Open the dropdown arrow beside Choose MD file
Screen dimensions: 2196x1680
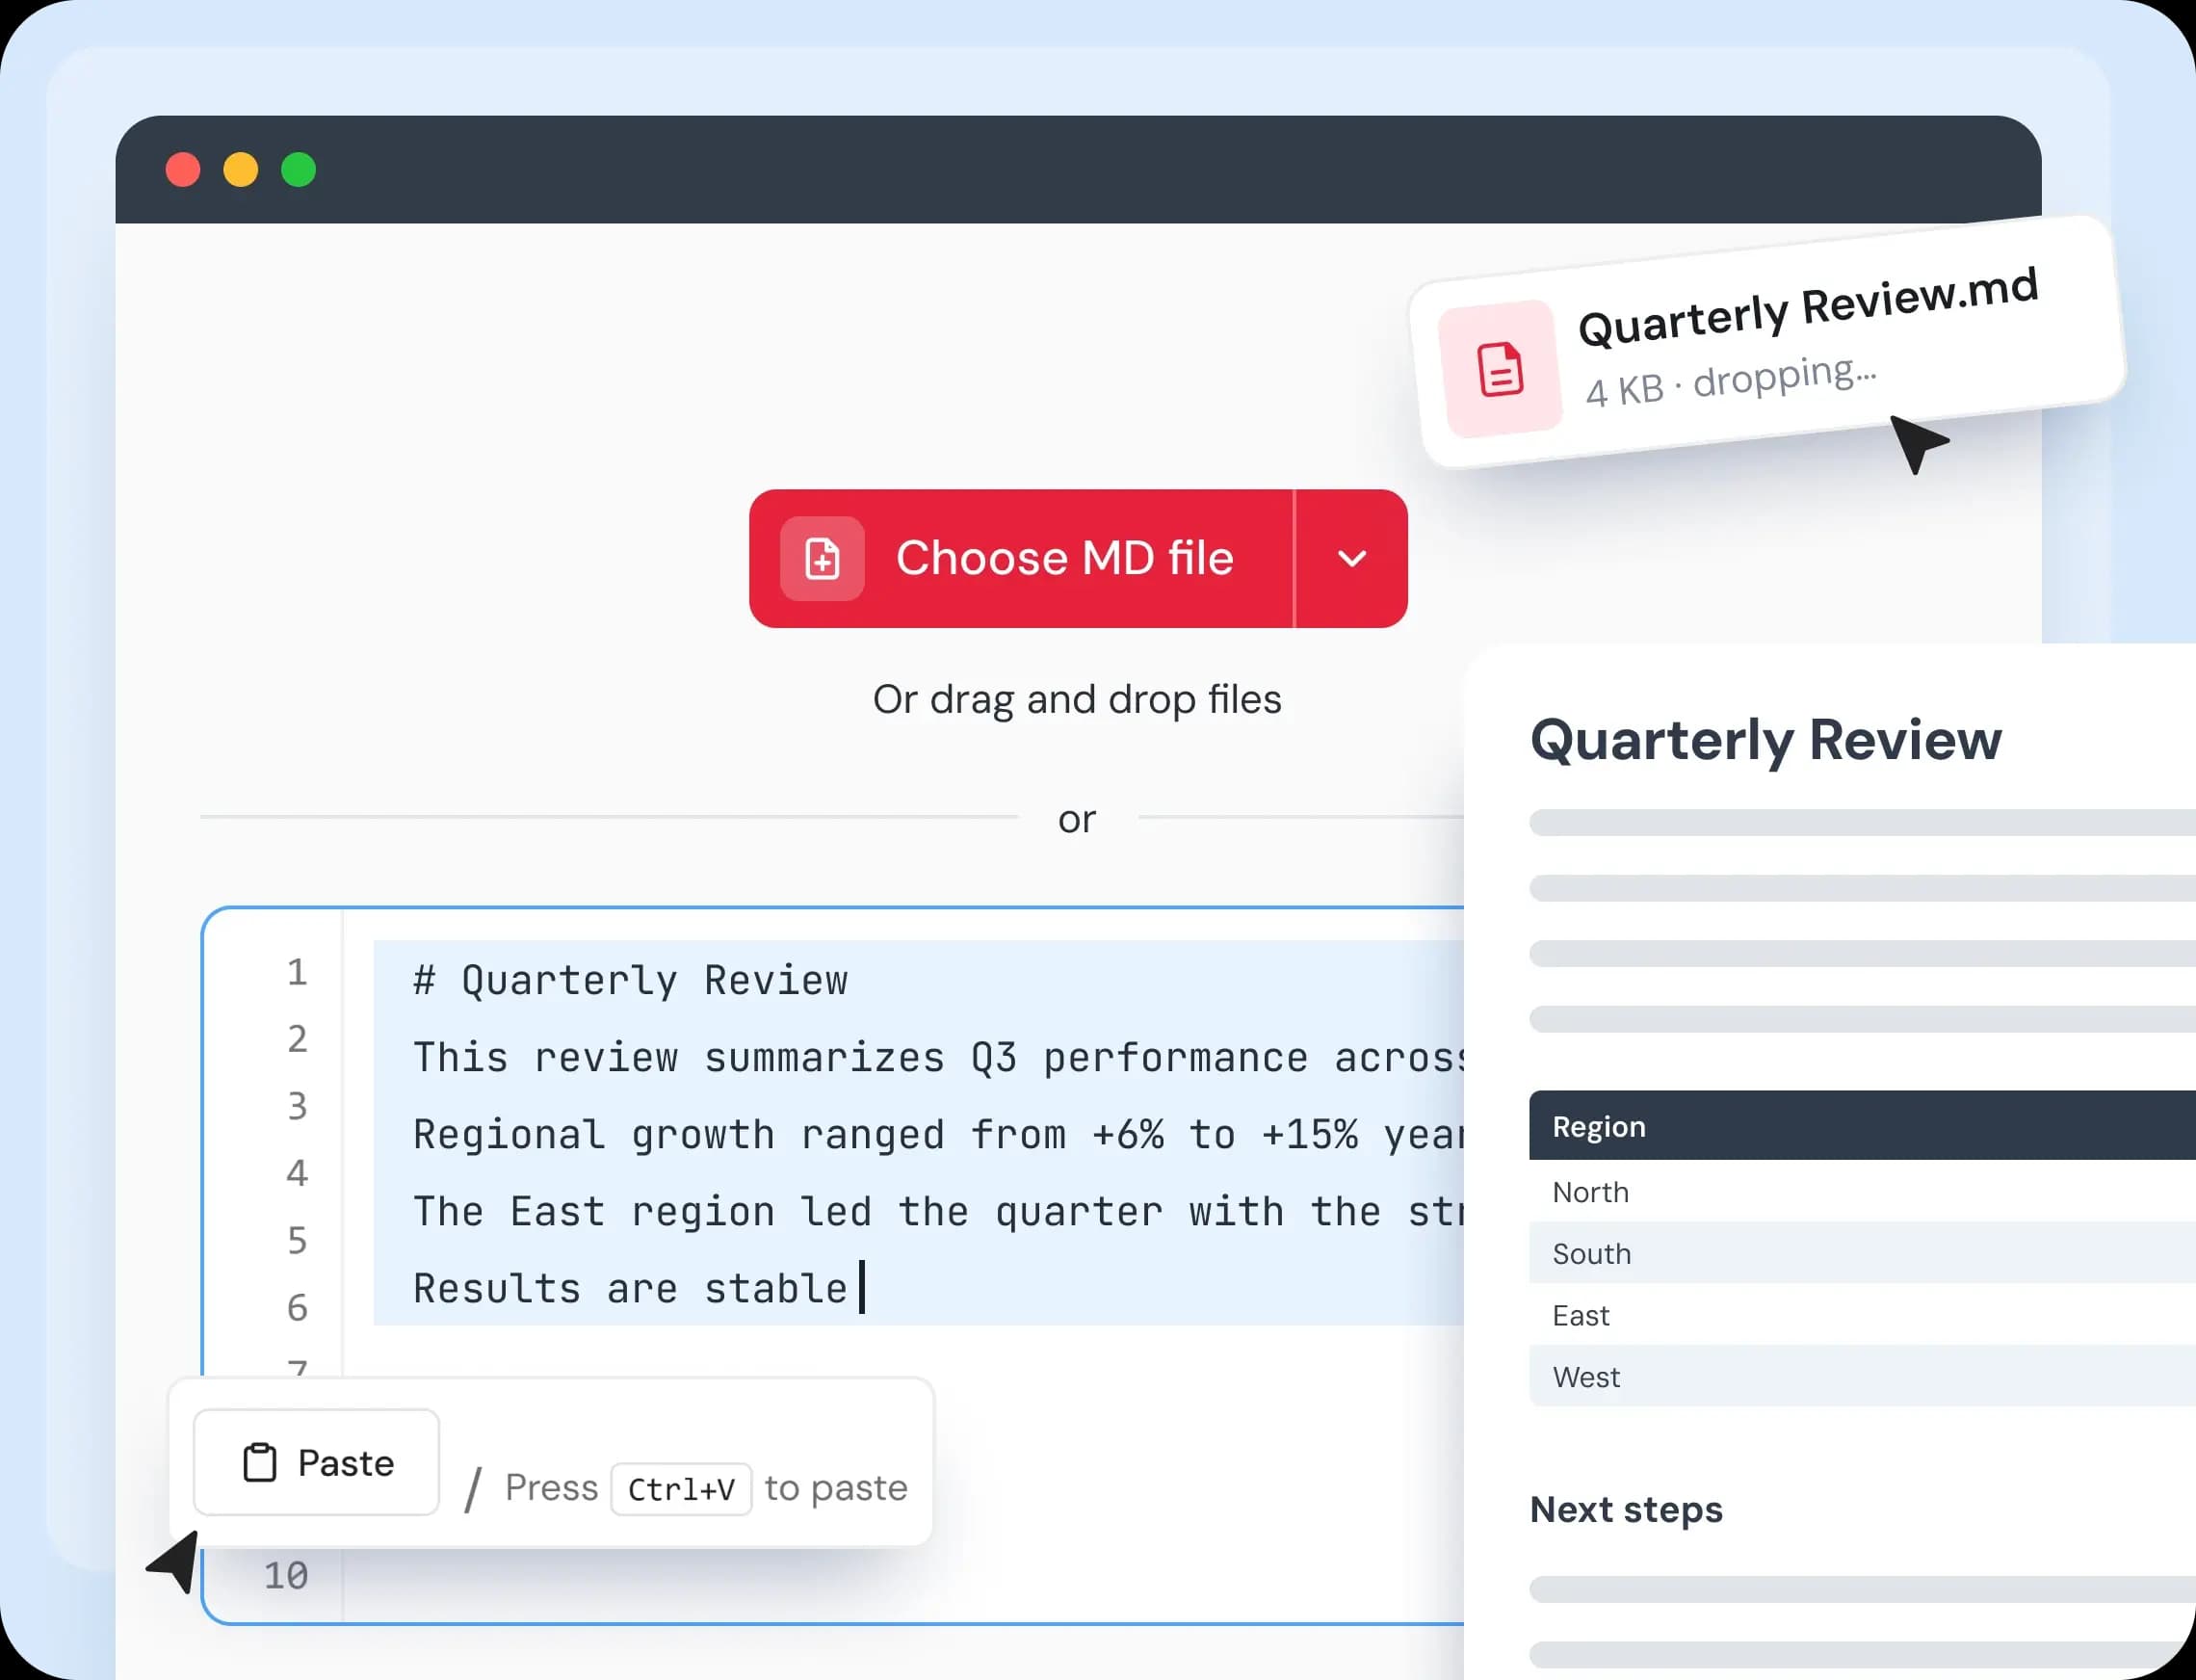[x=1352, y=558]
